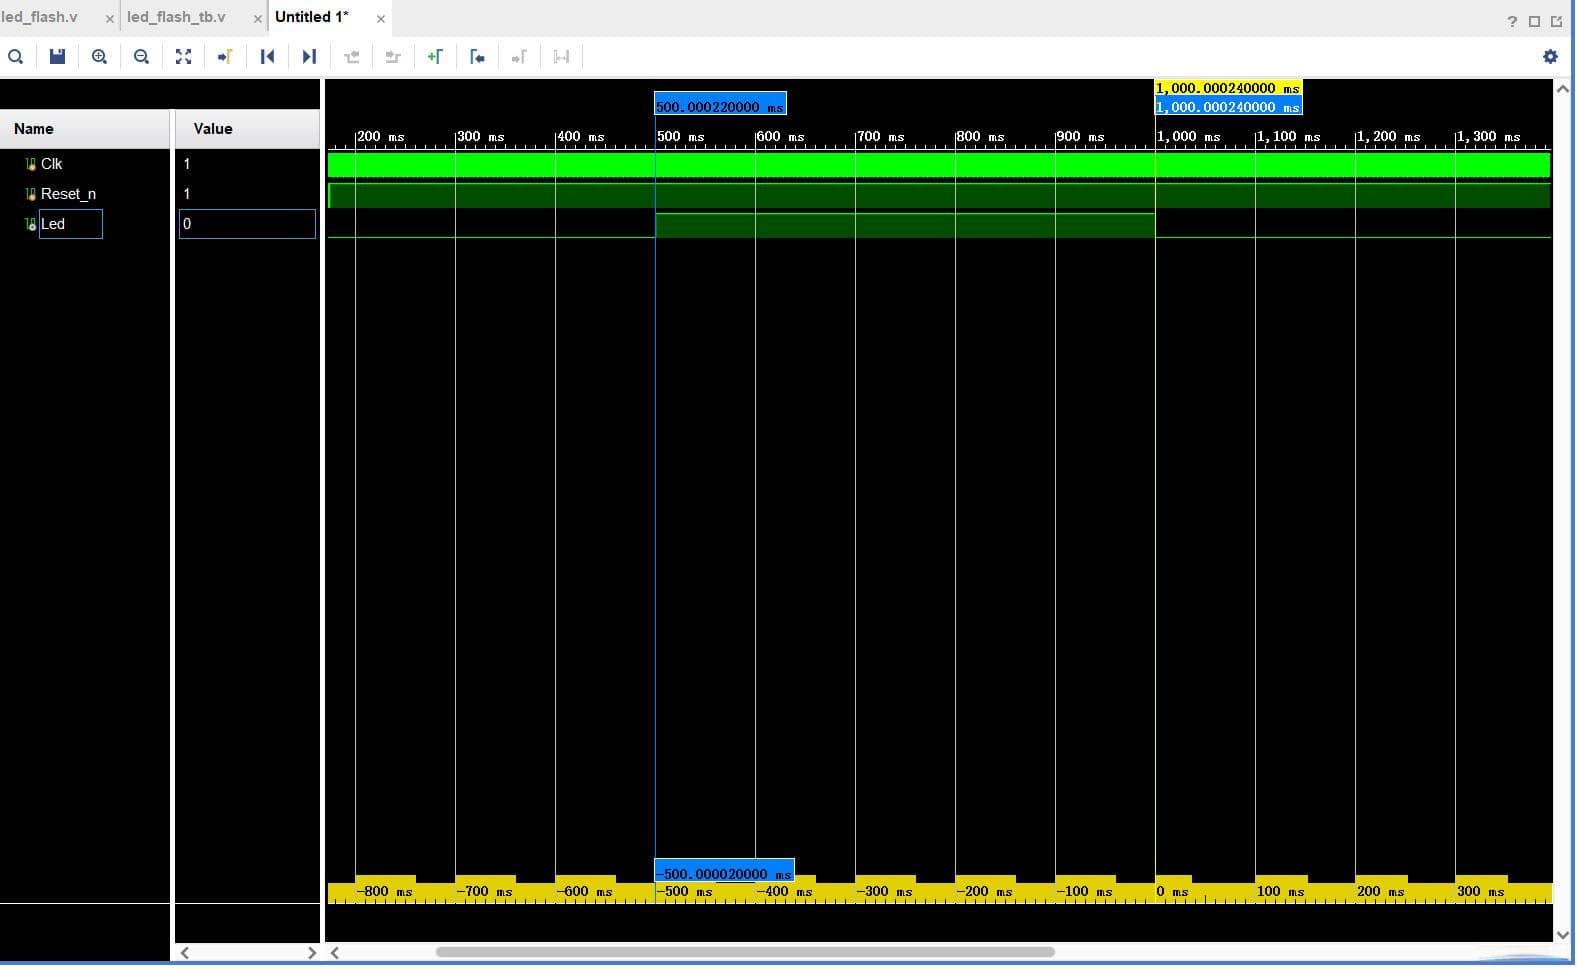
Task: Close the Untitled 1* tab
Action: click(x=381, y=19)
